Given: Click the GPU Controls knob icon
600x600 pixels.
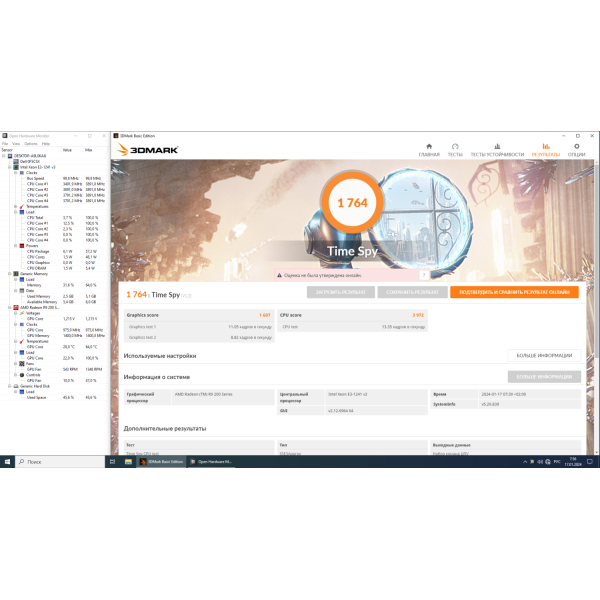Looking at the screenshot, I should (x=22, y=375).
